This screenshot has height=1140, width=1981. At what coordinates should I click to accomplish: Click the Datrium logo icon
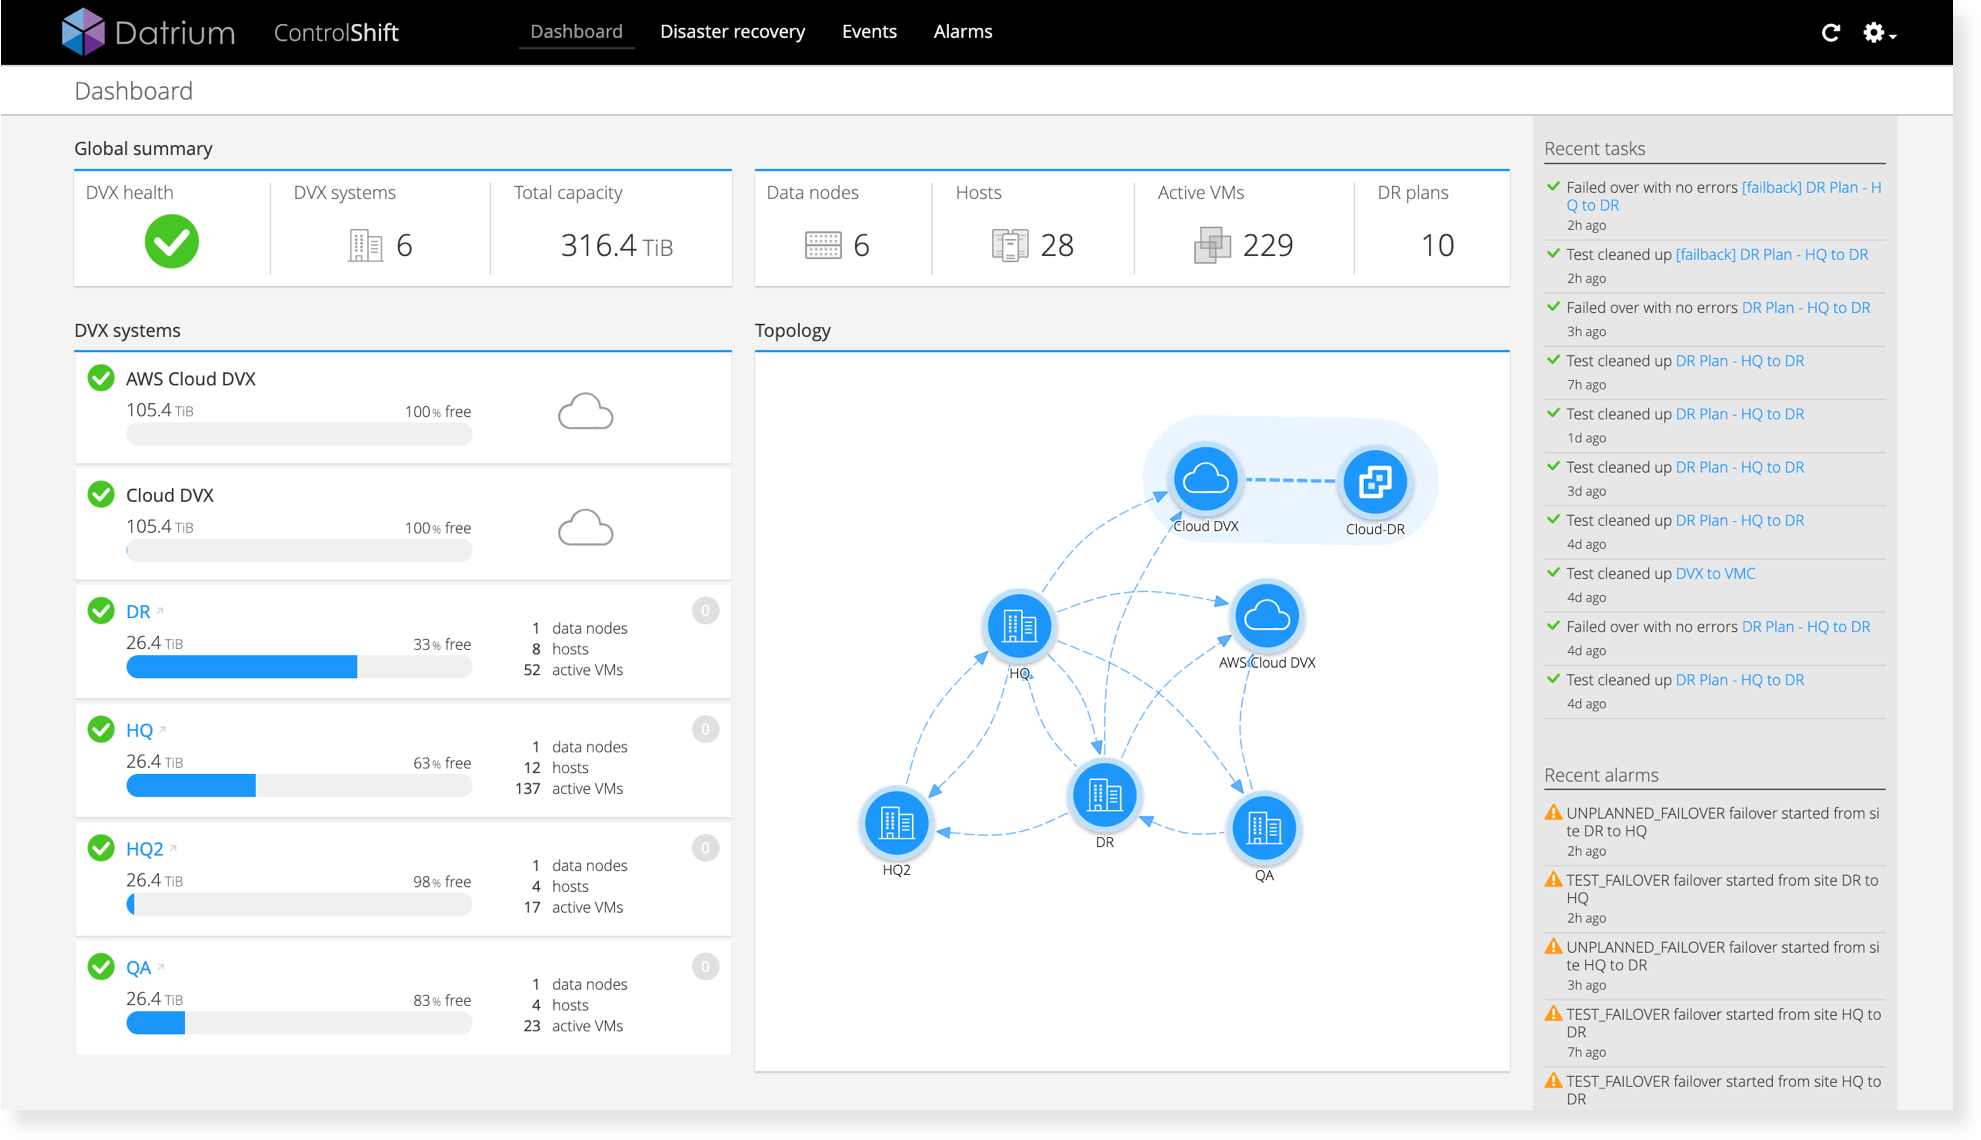(x=83, y=31)
